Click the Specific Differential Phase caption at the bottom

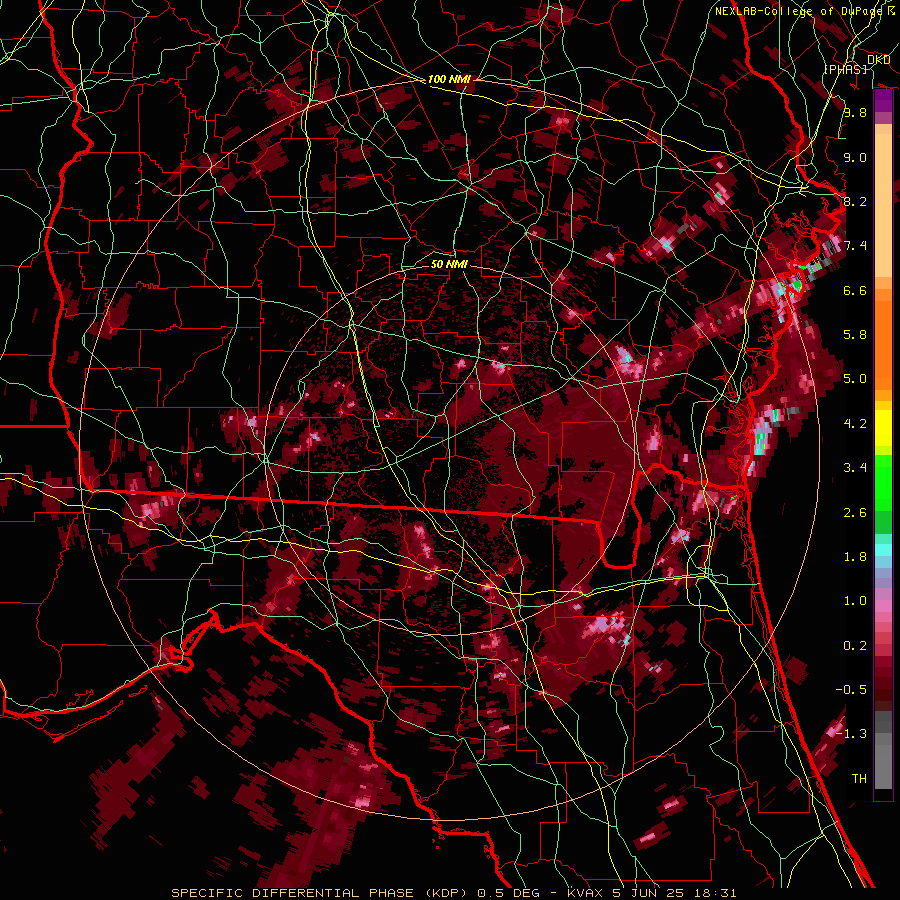[453, 893]
